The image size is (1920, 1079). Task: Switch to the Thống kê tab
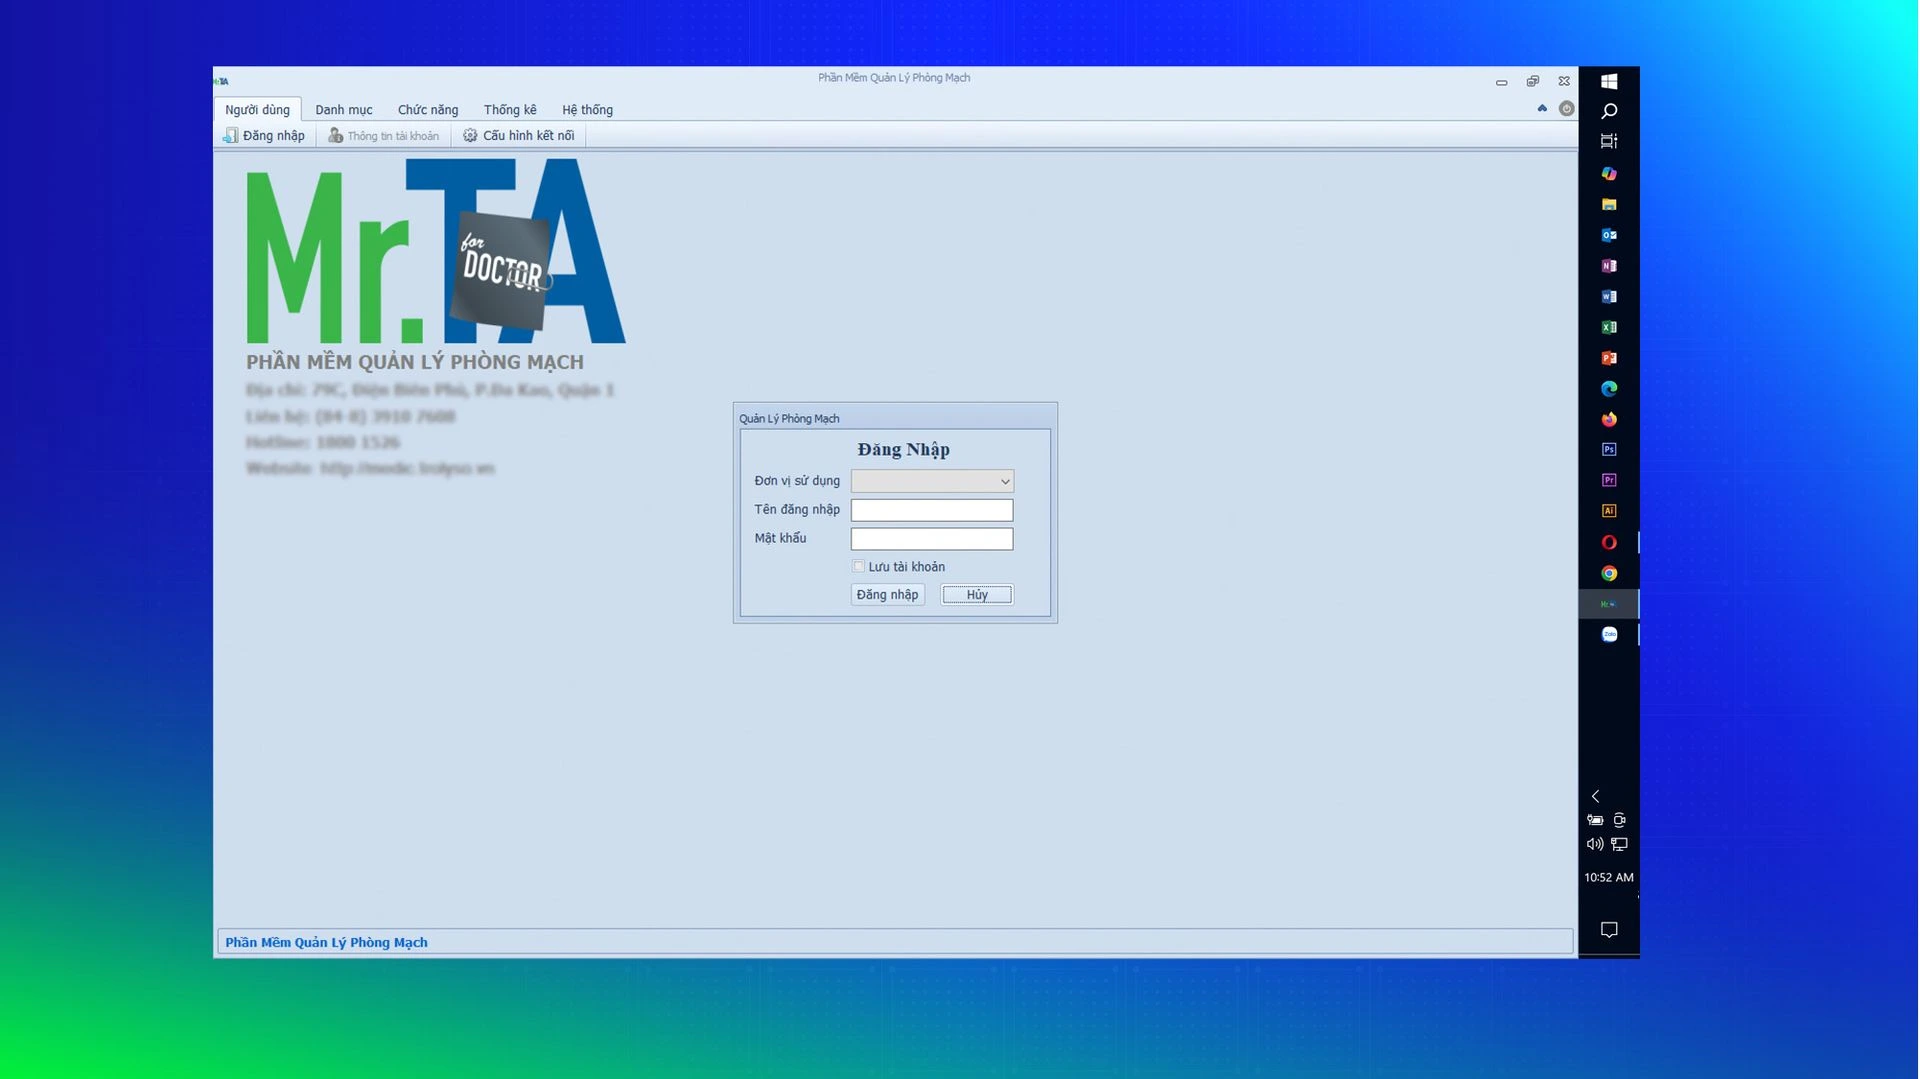click(x=509, y=110)
